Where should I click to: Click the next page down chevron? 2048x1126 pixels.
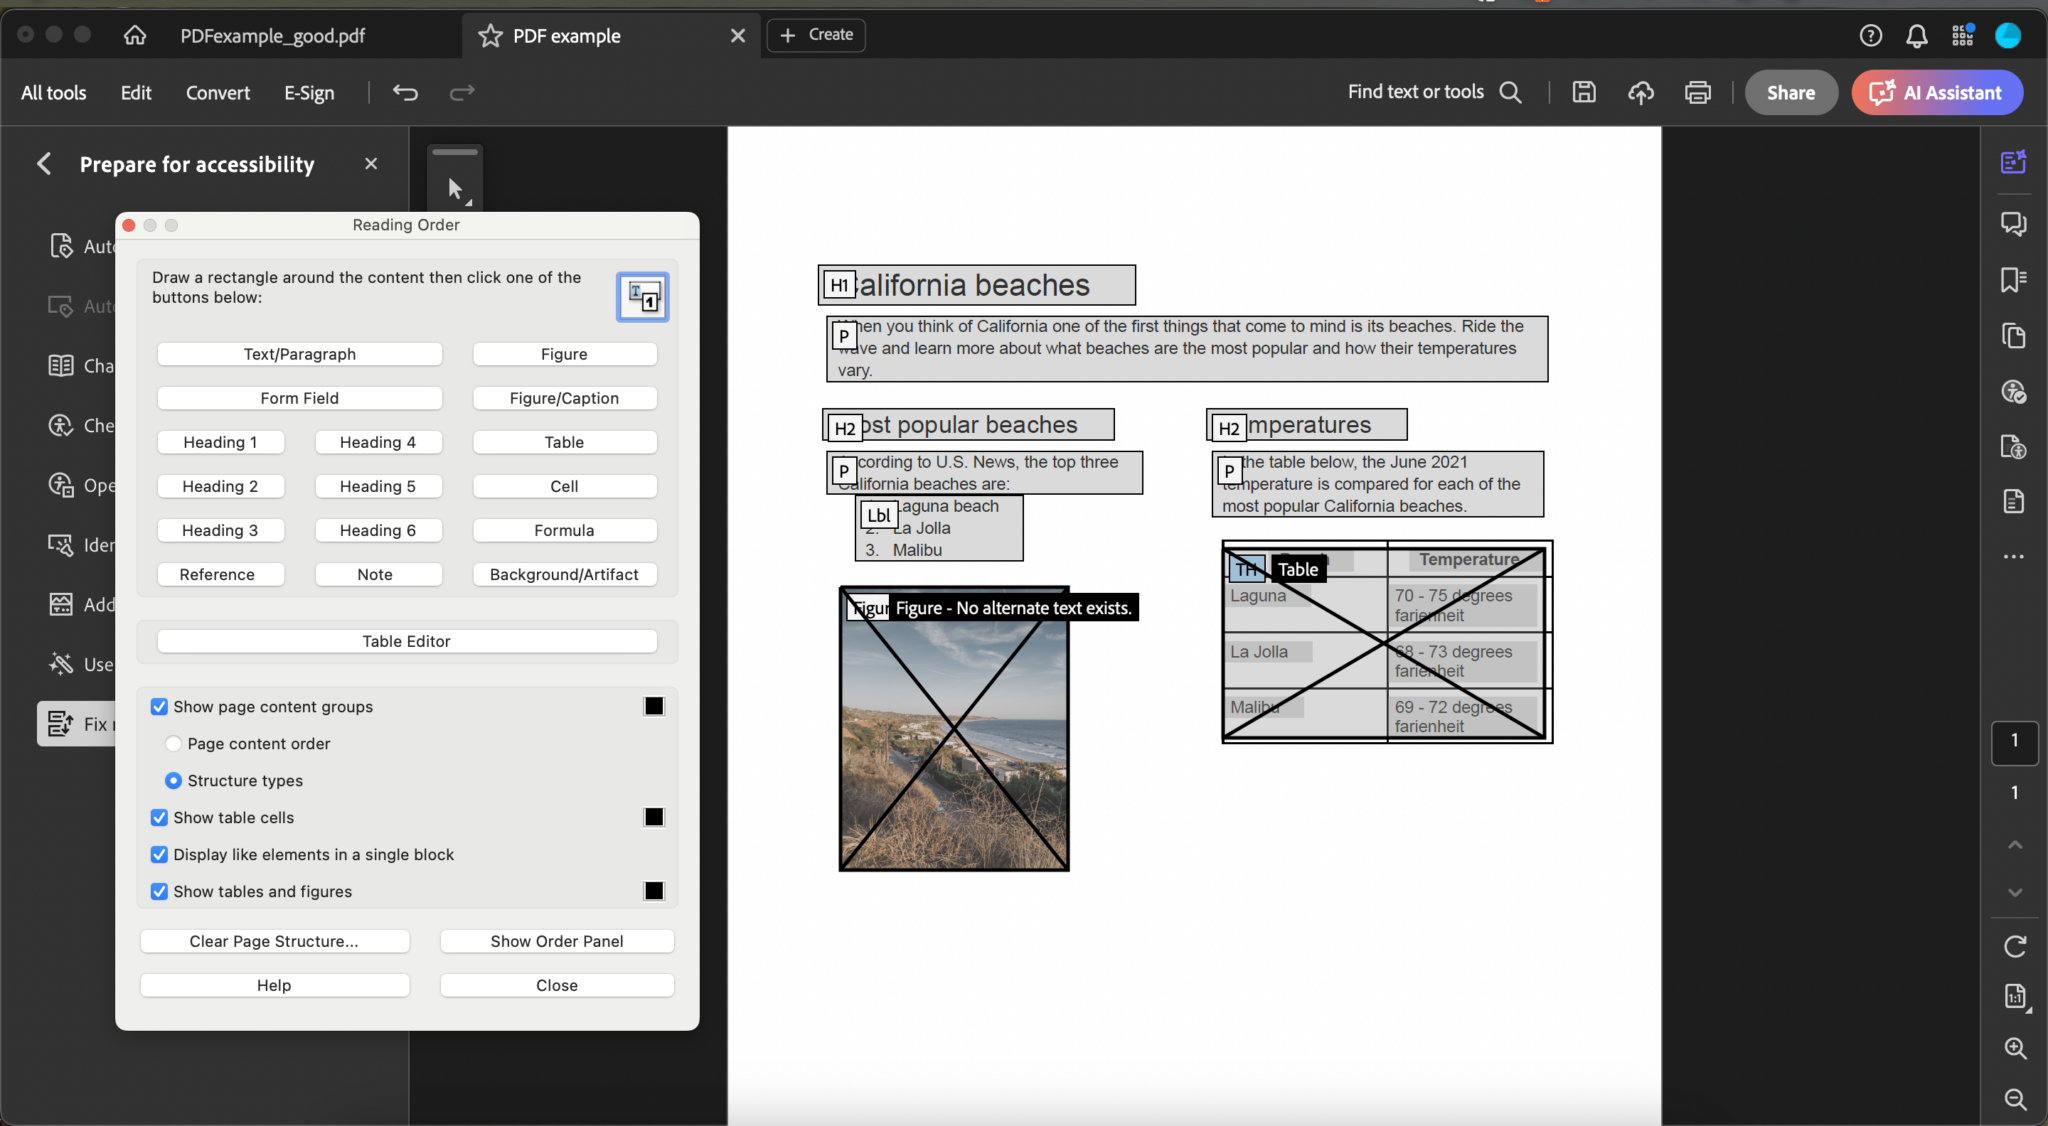click(2013, 892)
